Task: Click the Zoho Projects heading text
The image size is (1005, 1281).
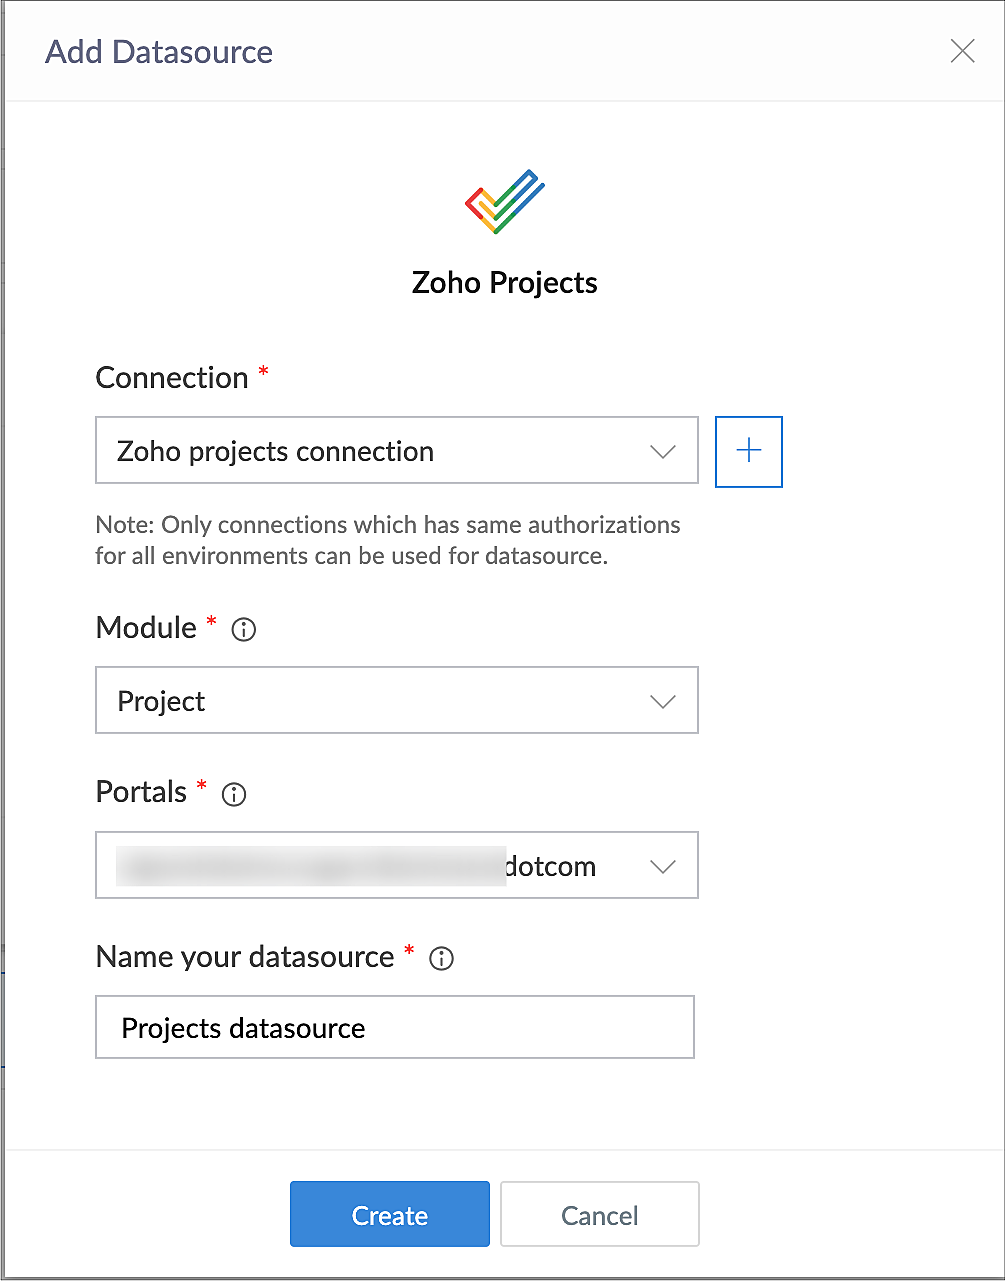Action: [x=504, y=283]
